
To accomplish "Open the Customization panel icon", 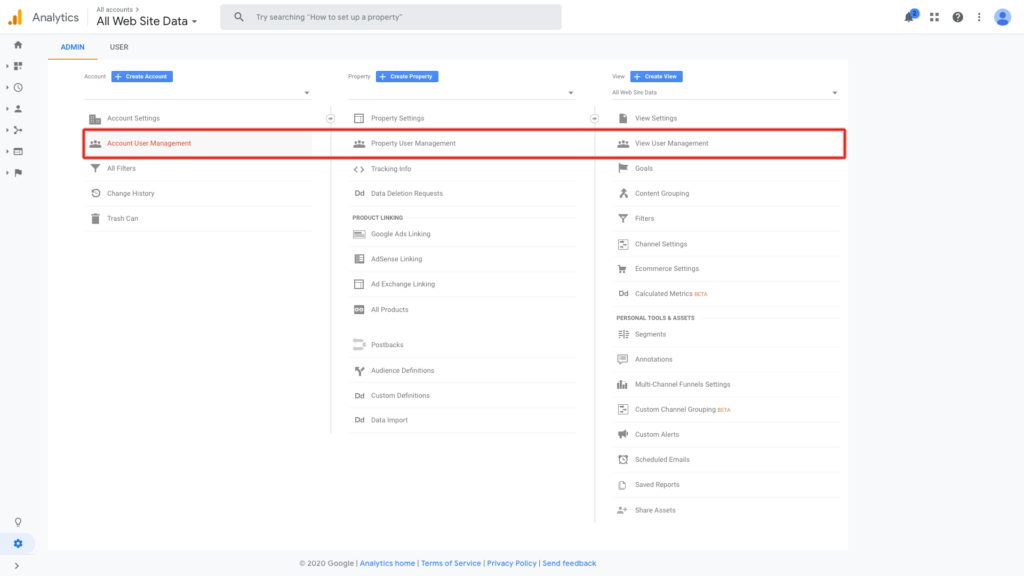I will [x=18, y=65].
